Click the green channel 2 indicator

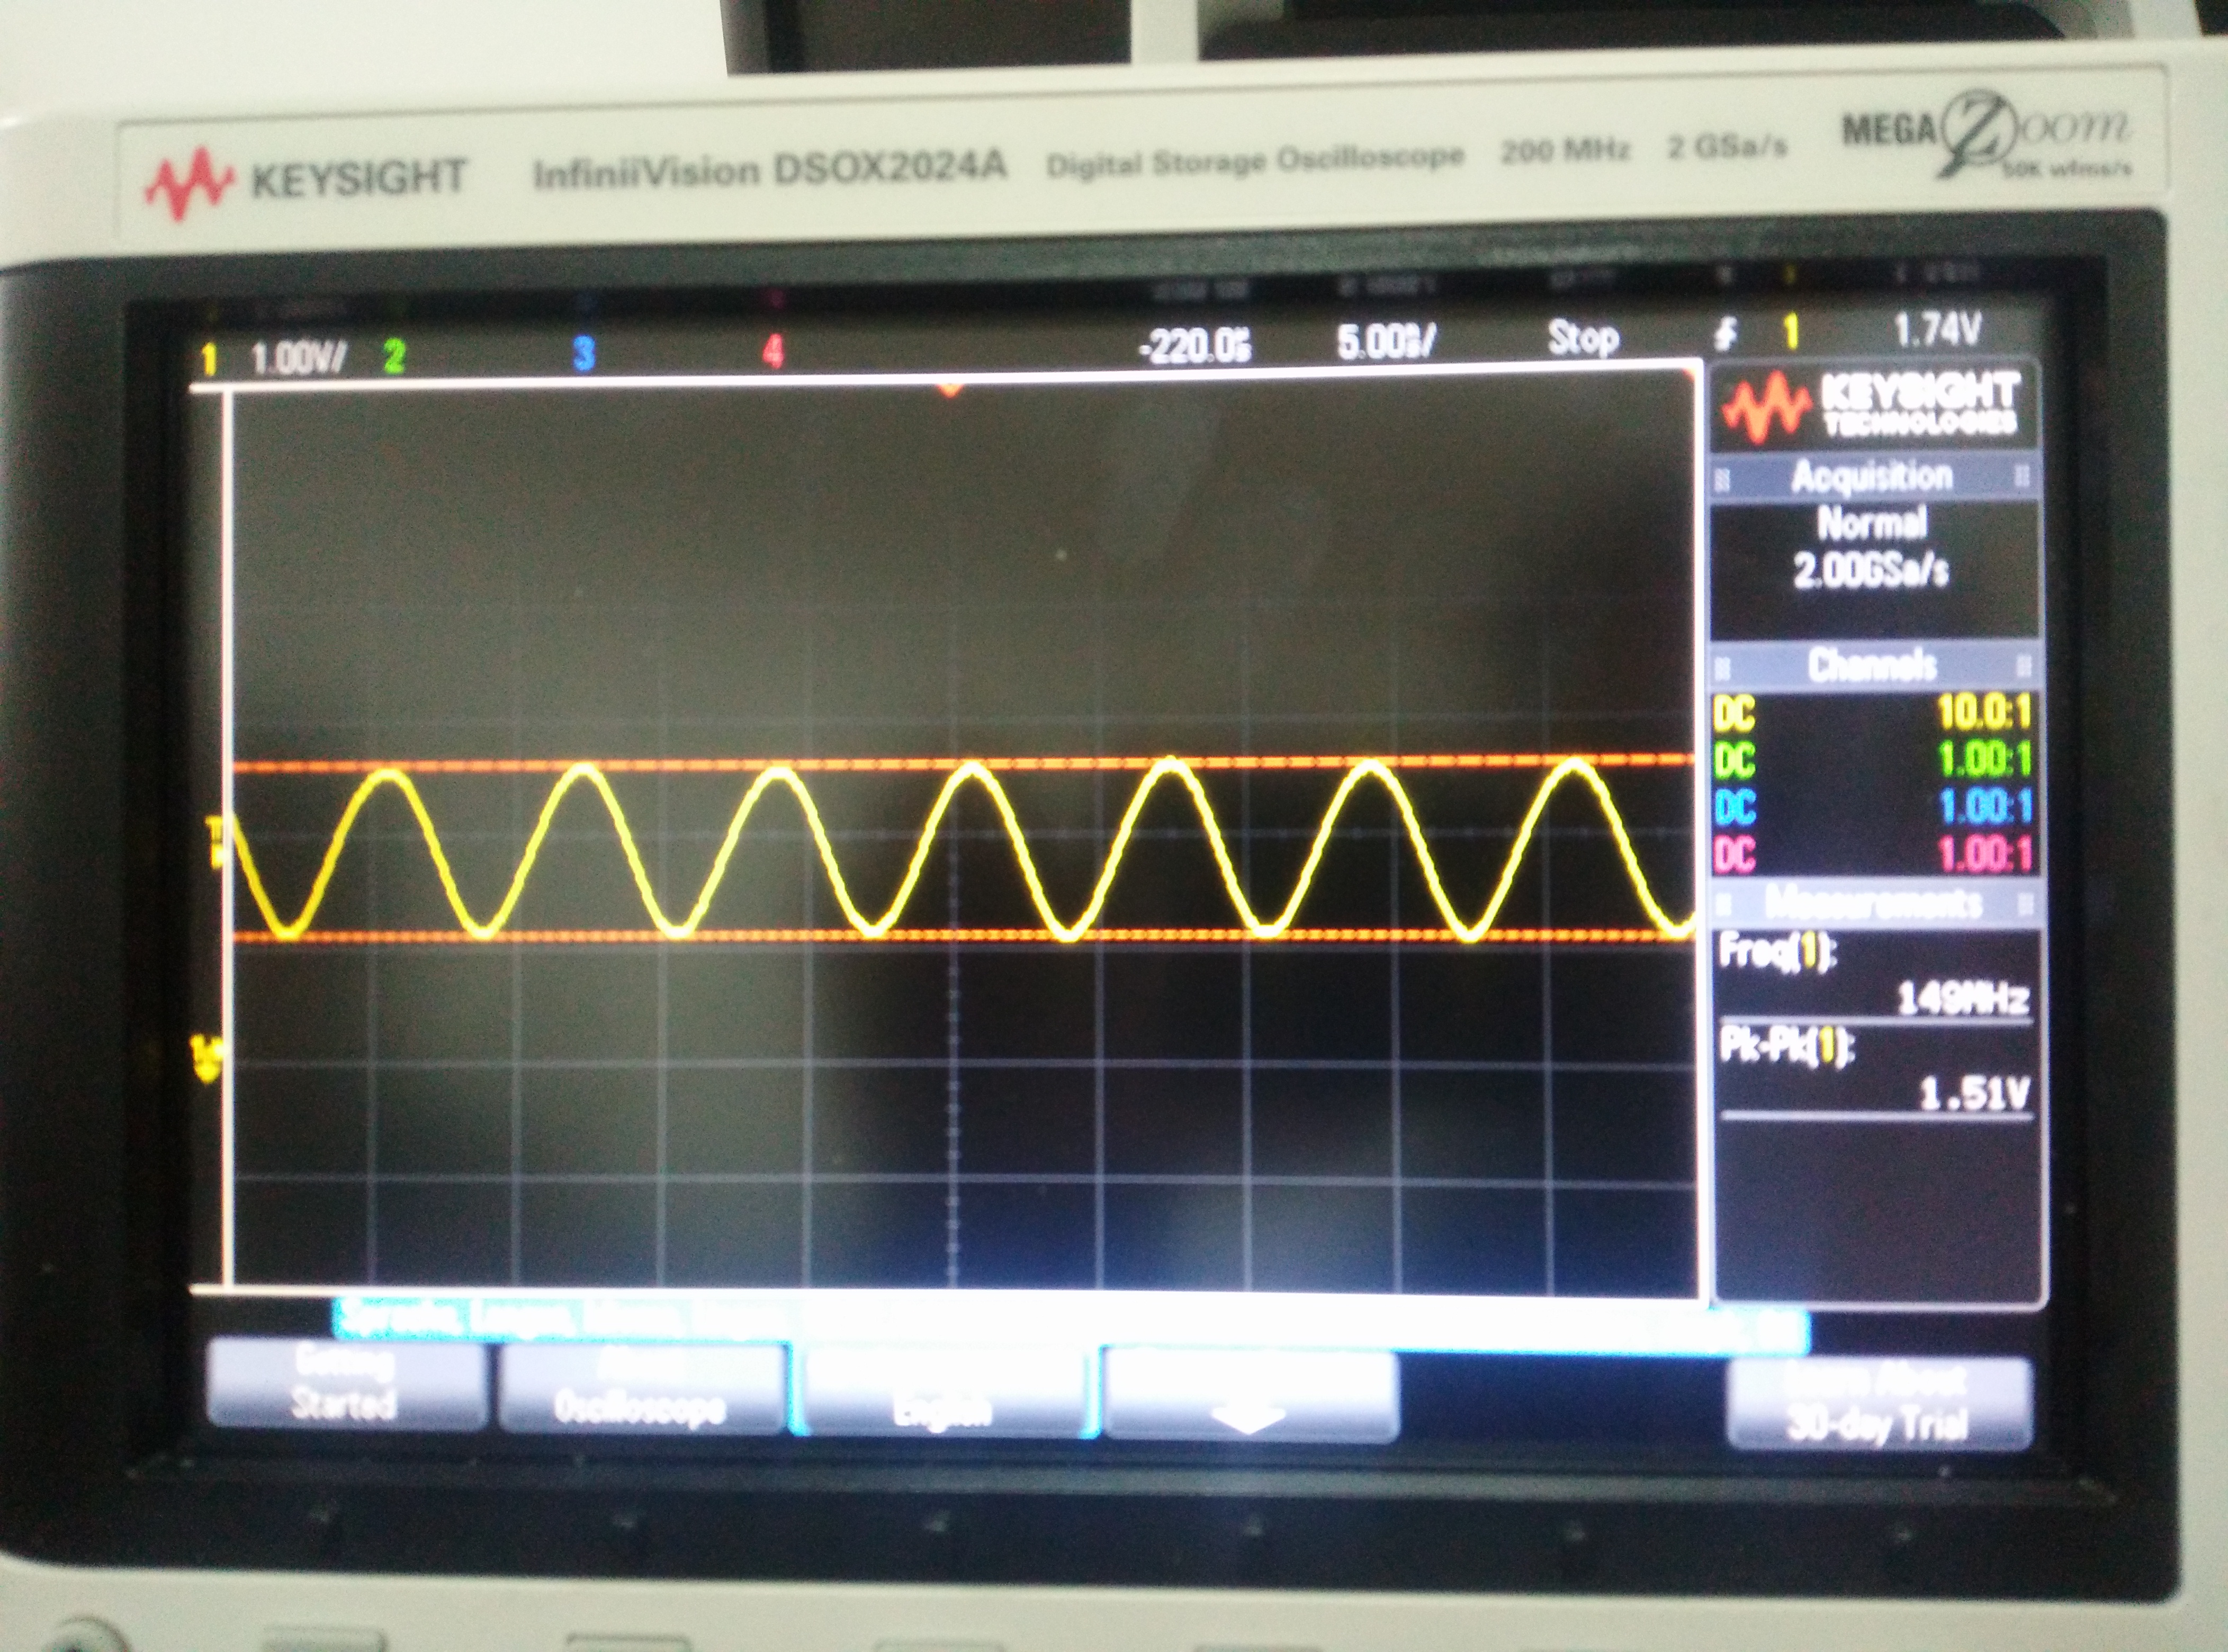394,356
